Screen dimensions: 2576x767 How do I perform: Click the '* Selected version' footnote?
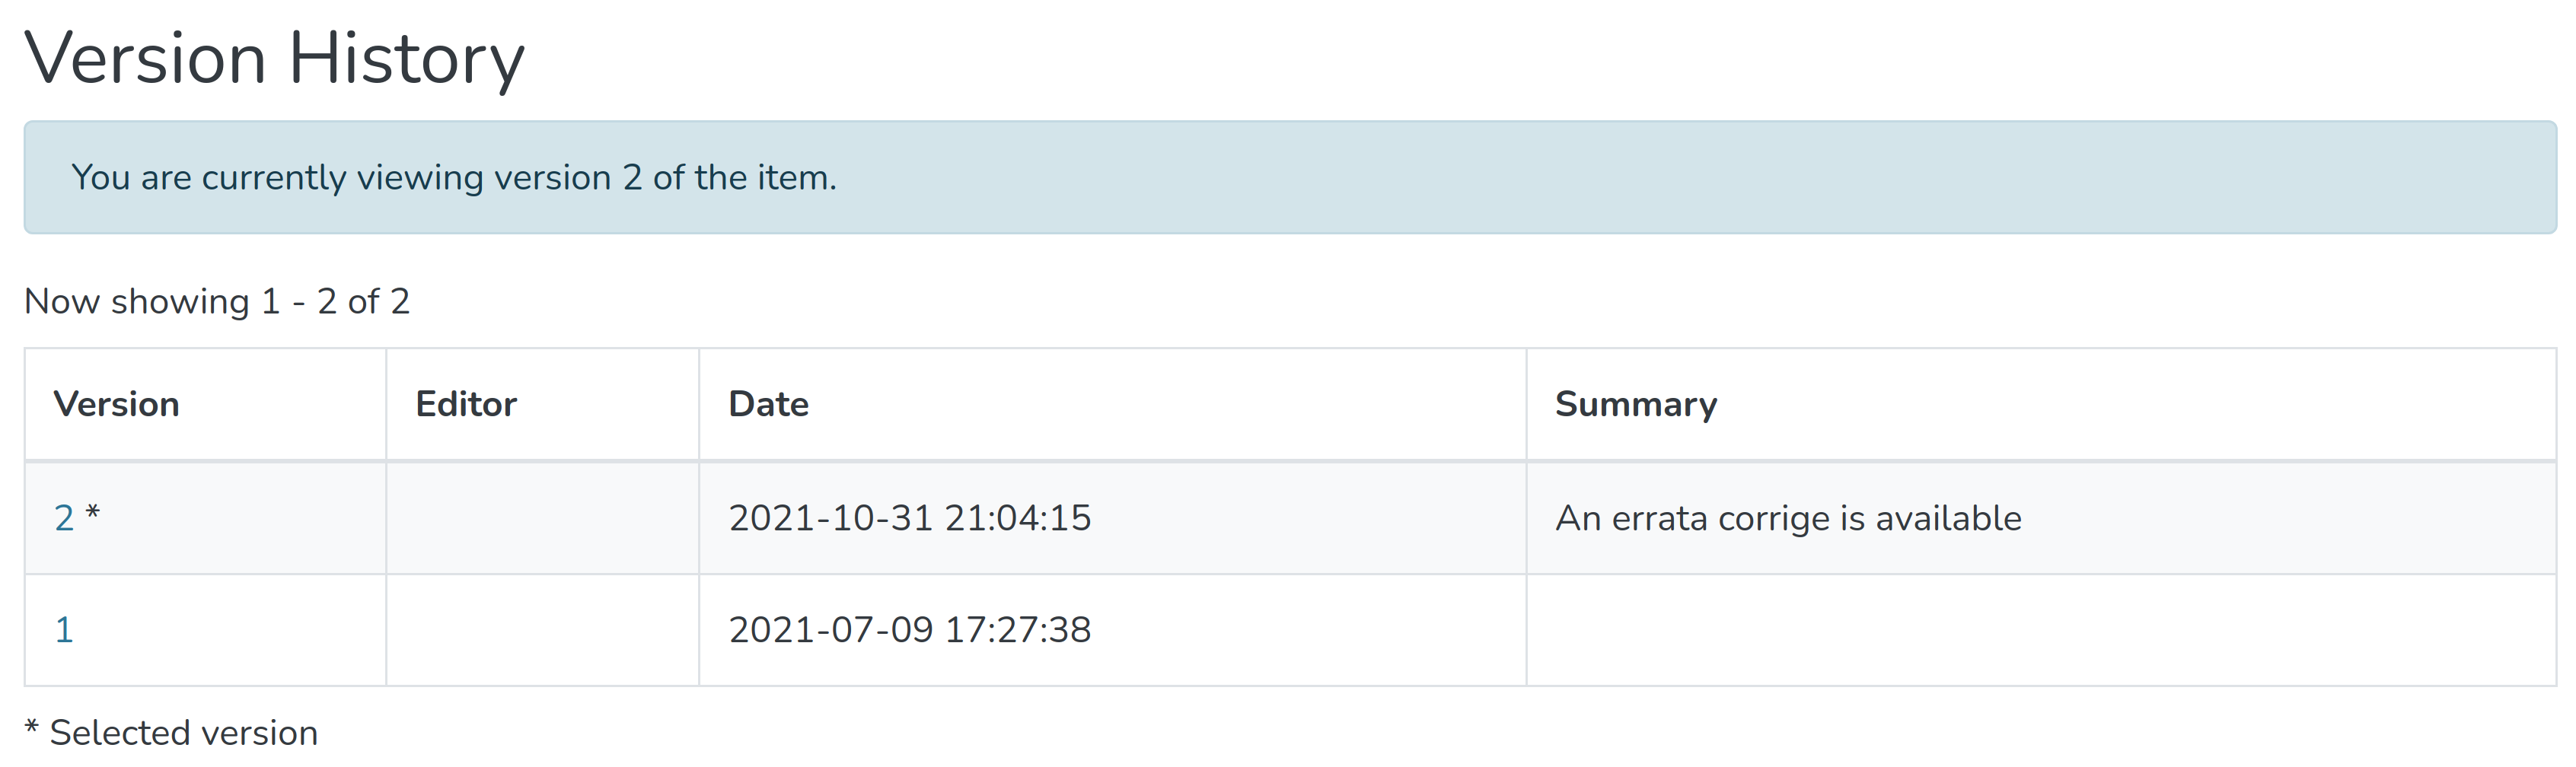coord(171,733)
